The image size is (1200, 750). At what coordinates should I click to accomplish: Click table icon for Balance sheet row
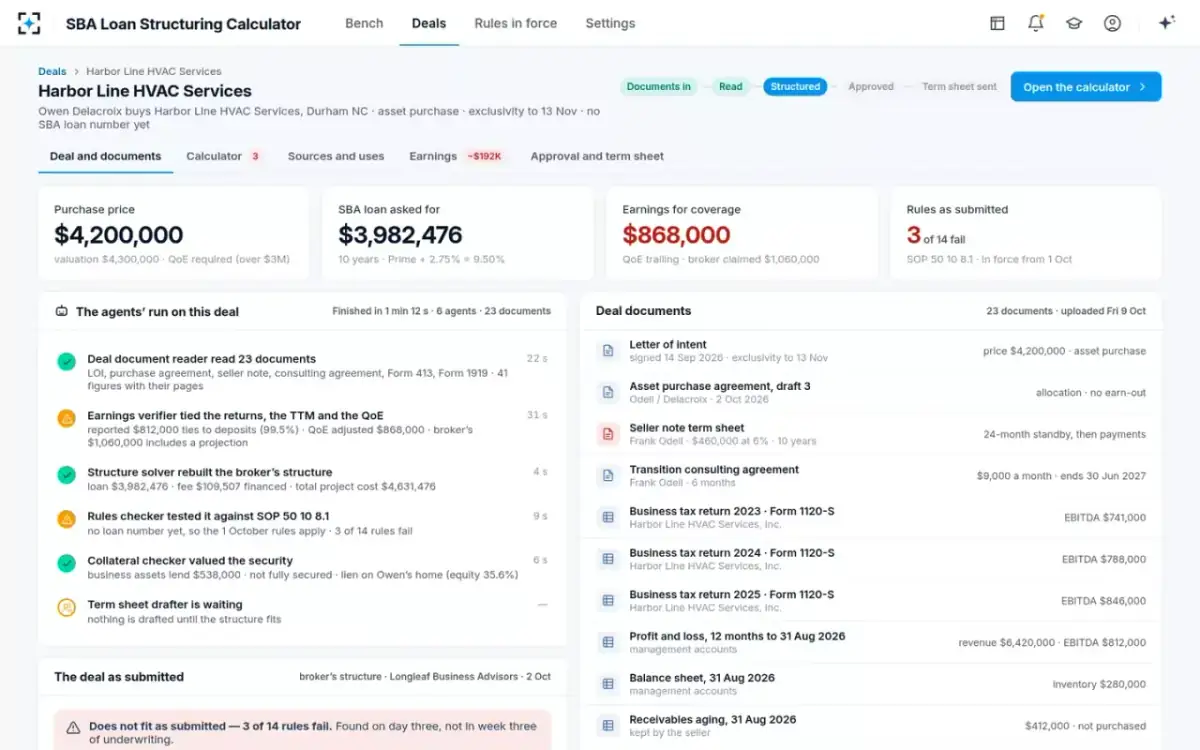point(607,684)
